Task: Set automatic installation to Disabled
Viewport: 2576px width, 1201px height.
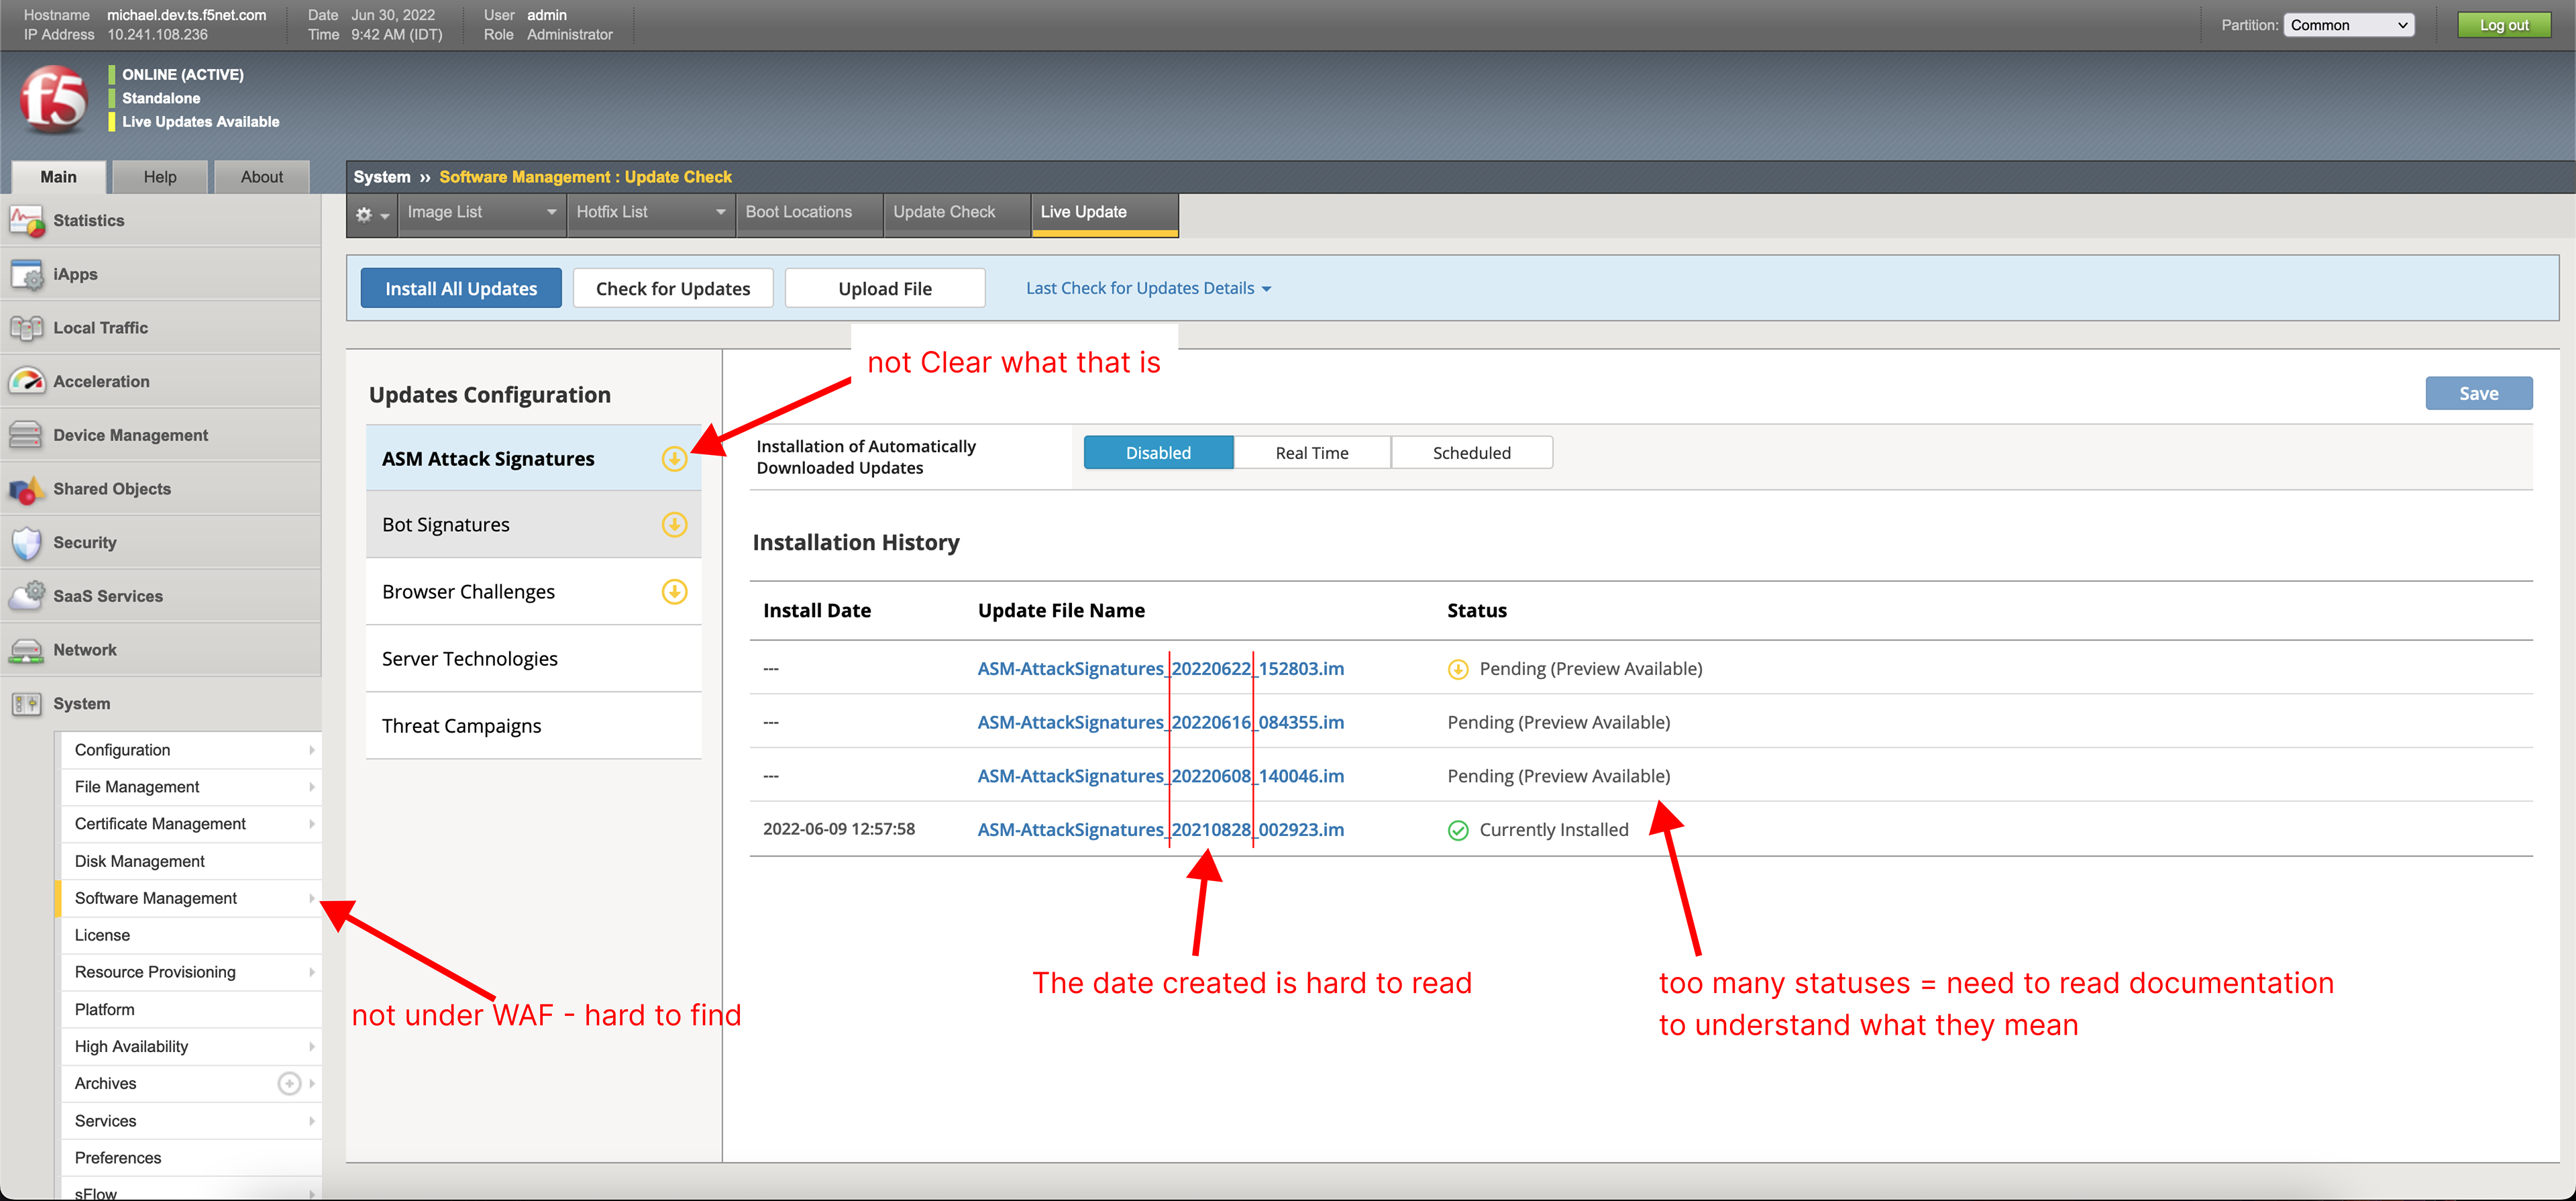Action: tap(1158, 453)
